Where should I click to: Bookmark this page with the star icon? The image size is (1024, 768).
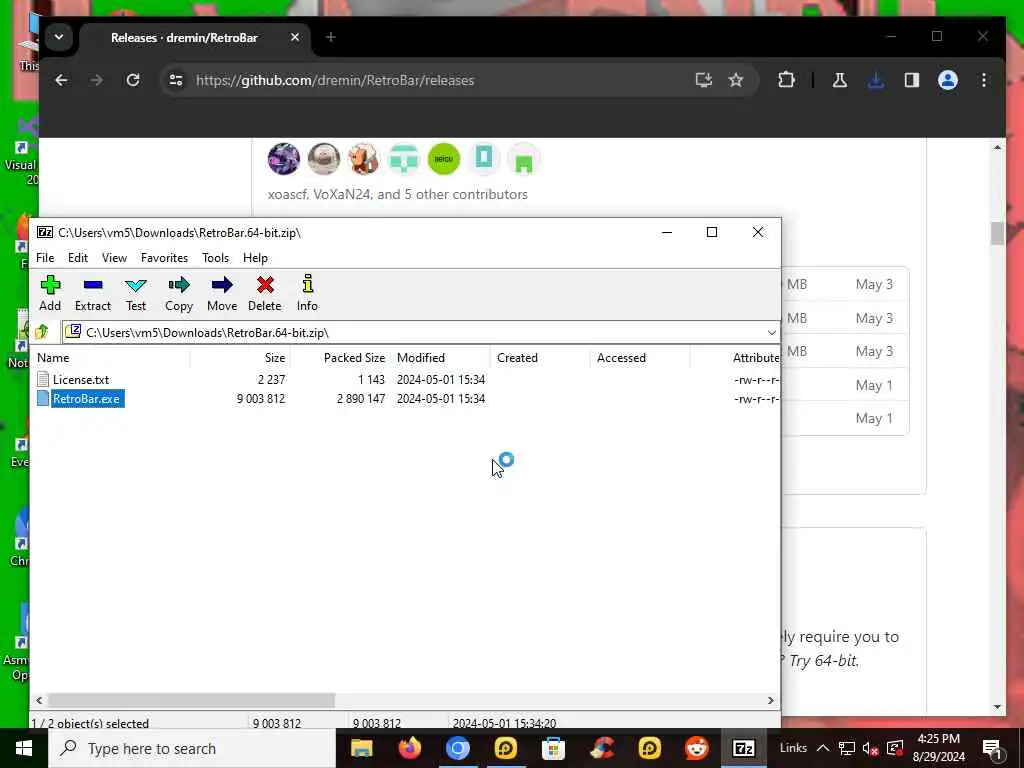point(736,80)
